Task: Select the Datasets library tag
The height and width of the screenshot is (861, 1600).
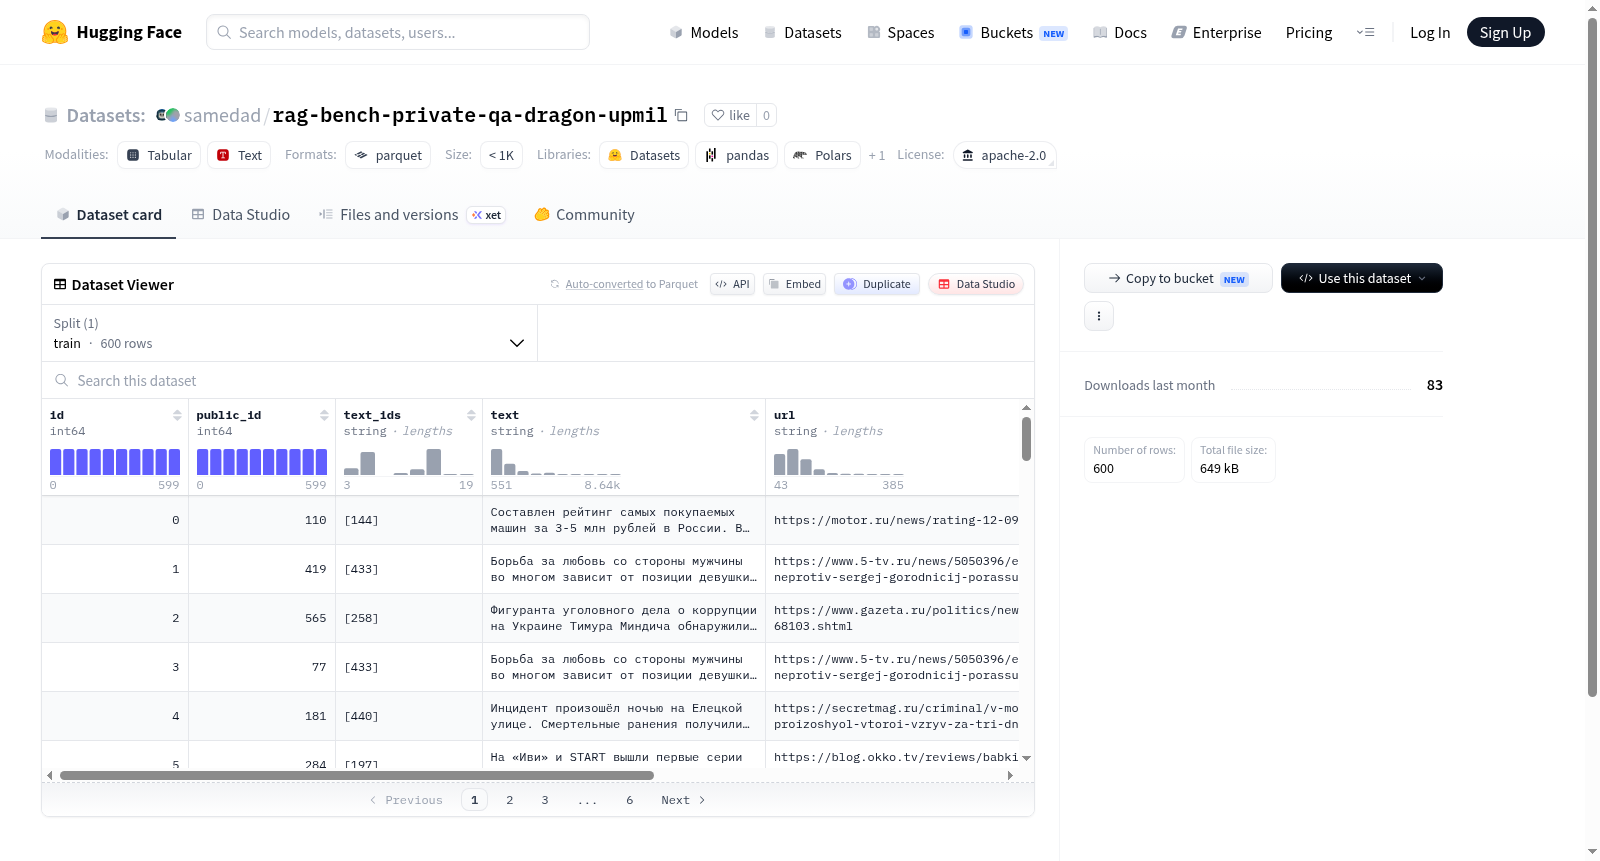Action: [644, 155]
